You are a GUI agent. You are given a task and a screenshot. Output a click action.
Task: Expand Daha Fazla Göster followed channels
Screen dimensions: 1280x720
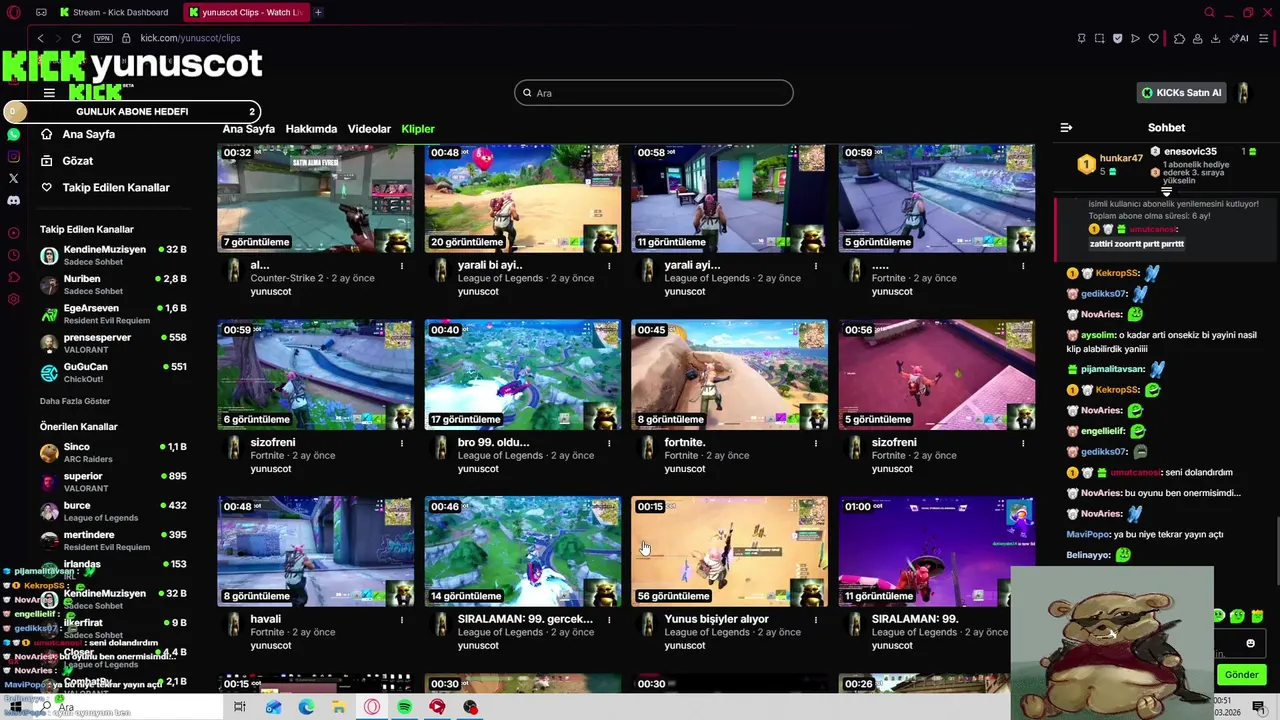(x=75, y=401)
